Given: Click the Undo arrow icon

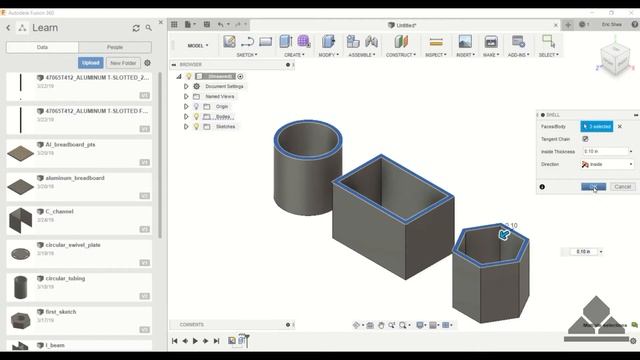Looking at the screenshot, I should click(220, 24).
